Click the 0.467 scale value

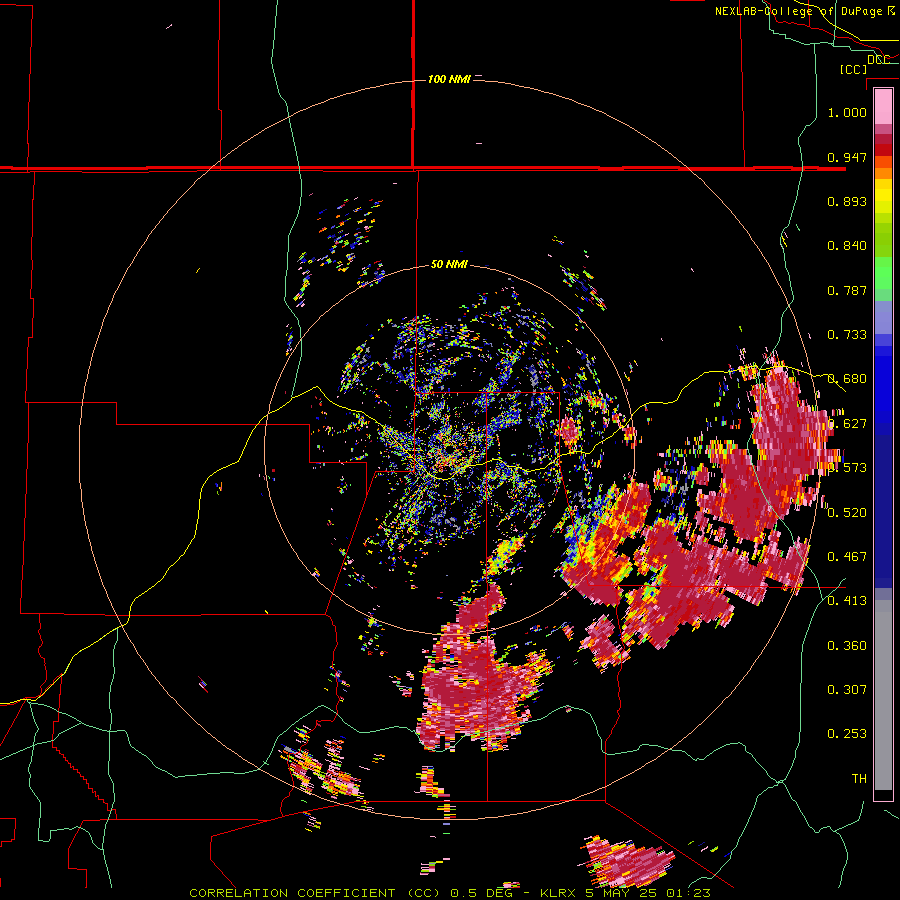point(847,556)
